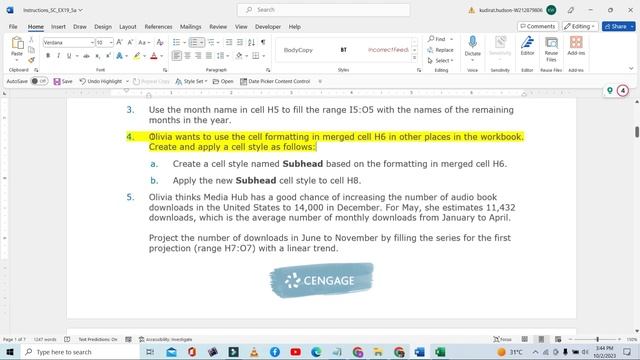Switch to the Developer tab
The height and width of the screenshot is (360, 640).
[268, 27]
